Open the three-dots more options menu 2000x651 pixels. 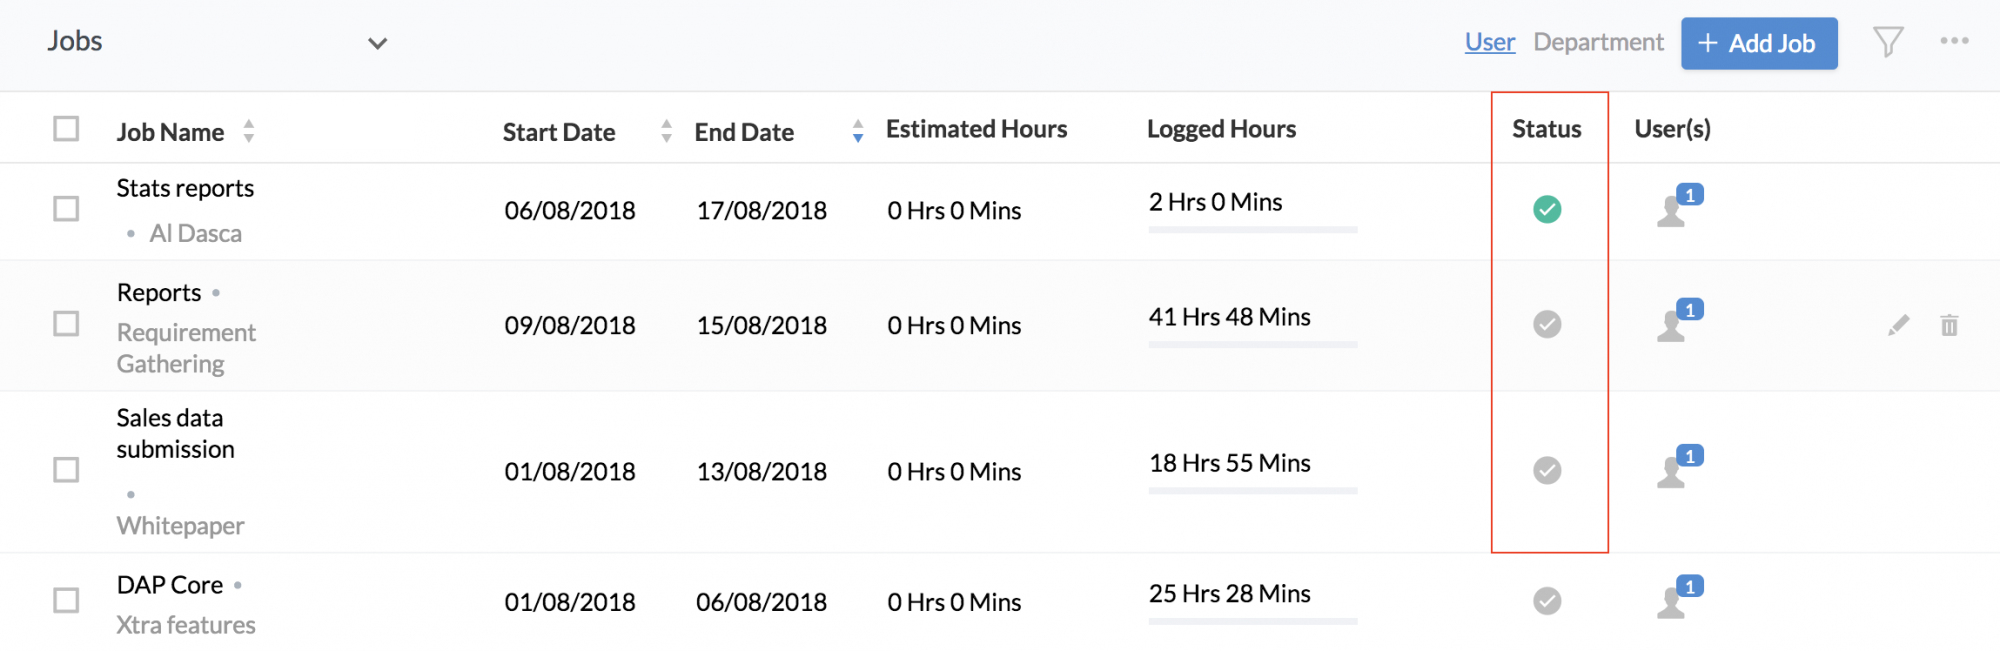point(1954,41)
